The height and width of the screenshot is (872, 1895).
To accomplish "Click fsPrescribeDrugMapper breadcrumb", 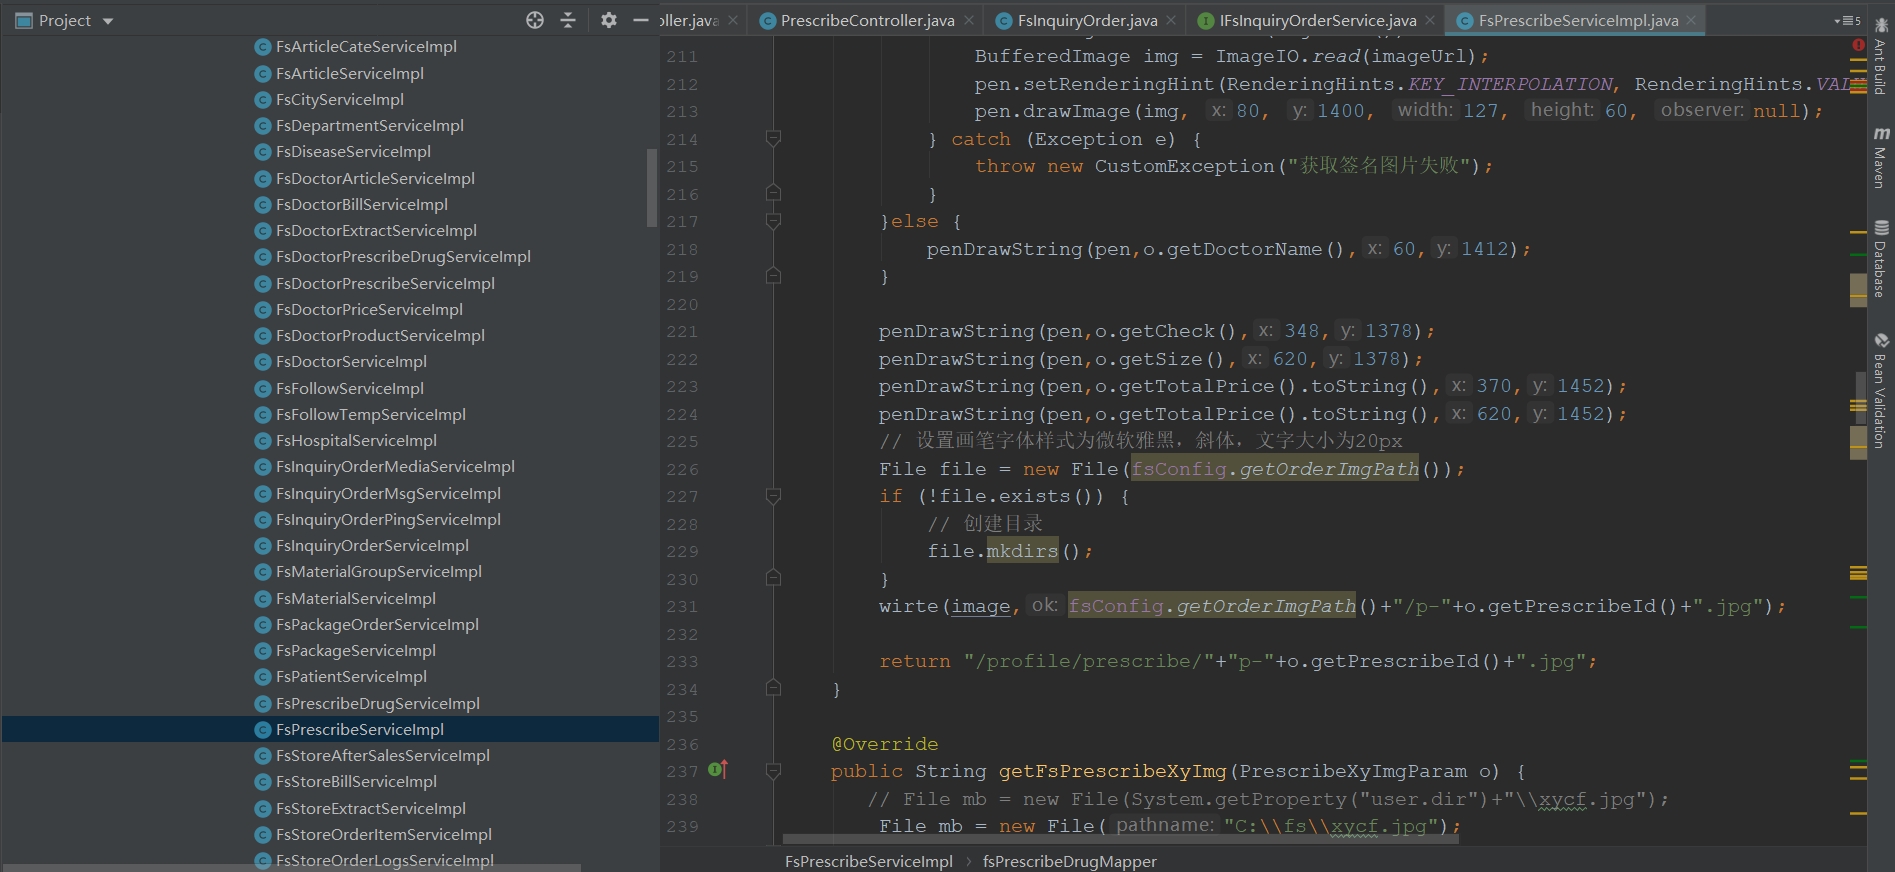I will click(1069, 861).
